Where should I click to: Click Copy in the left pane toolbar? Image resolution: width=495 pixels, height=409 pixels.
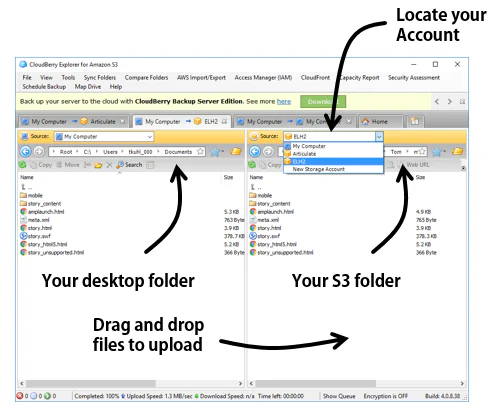[x=41, y=165]
